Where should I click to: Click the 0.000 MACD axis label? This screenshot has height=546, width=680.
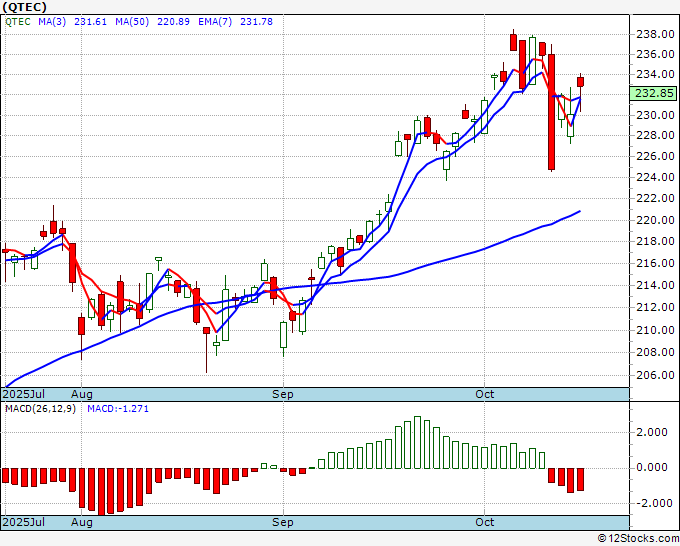[652, 468]
